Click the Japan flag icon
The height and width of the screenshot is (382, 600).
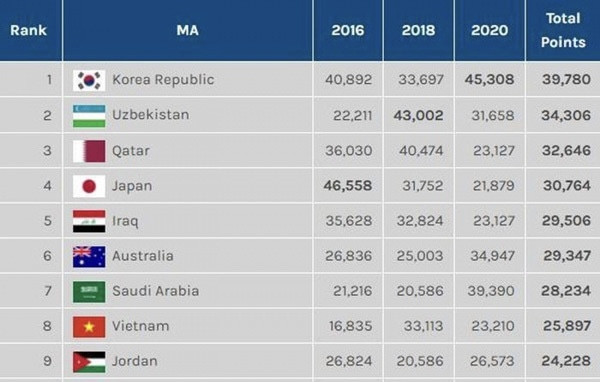[x=89, y=186]
